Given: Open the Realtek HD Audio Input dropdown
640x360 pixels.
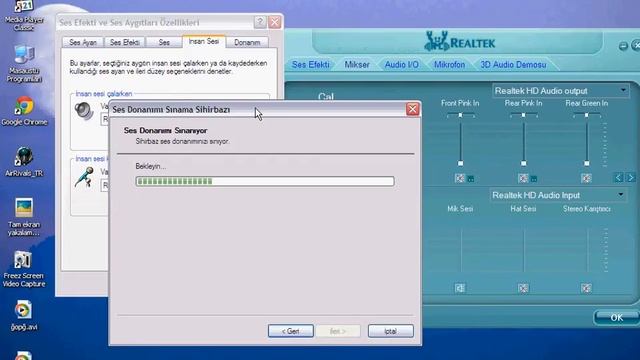Looking at the screenshot, I should pyautogui.click(x=558, y=195).
